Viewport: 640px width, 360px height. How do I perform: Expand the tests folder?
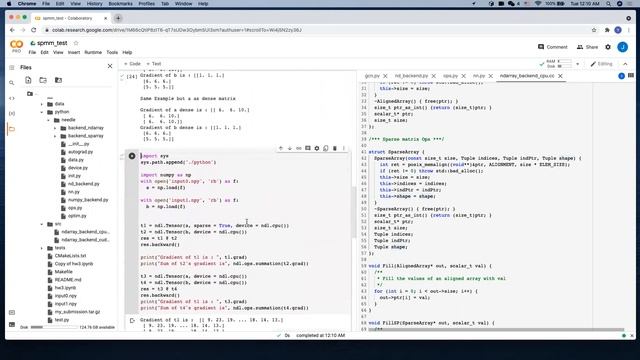42,248
